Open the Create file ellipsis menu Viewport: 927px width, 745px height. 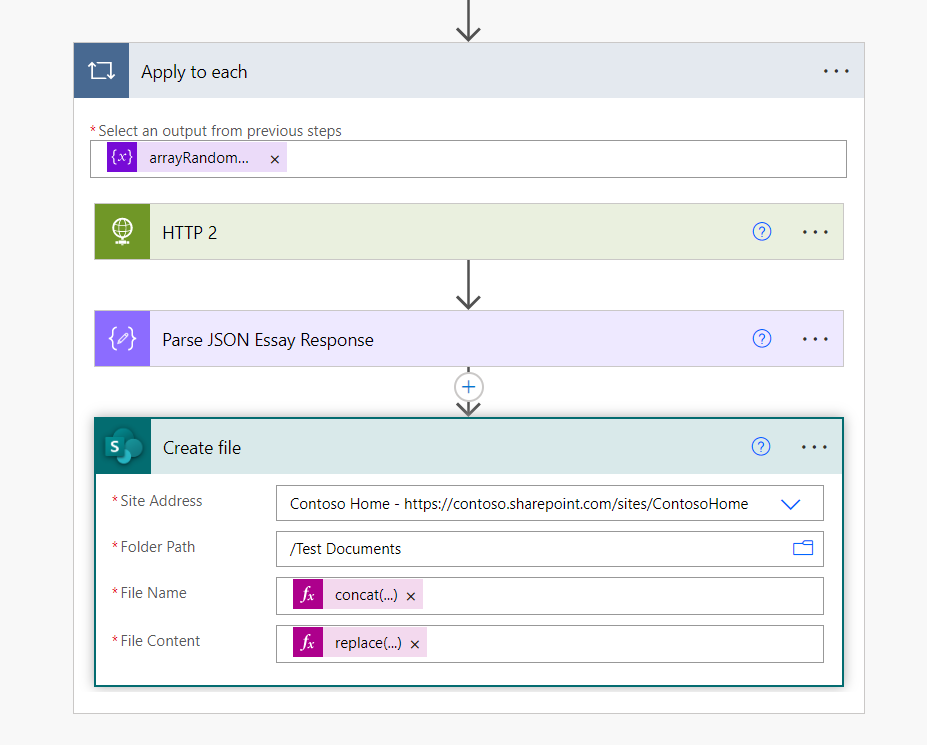[x=815, y=447]
